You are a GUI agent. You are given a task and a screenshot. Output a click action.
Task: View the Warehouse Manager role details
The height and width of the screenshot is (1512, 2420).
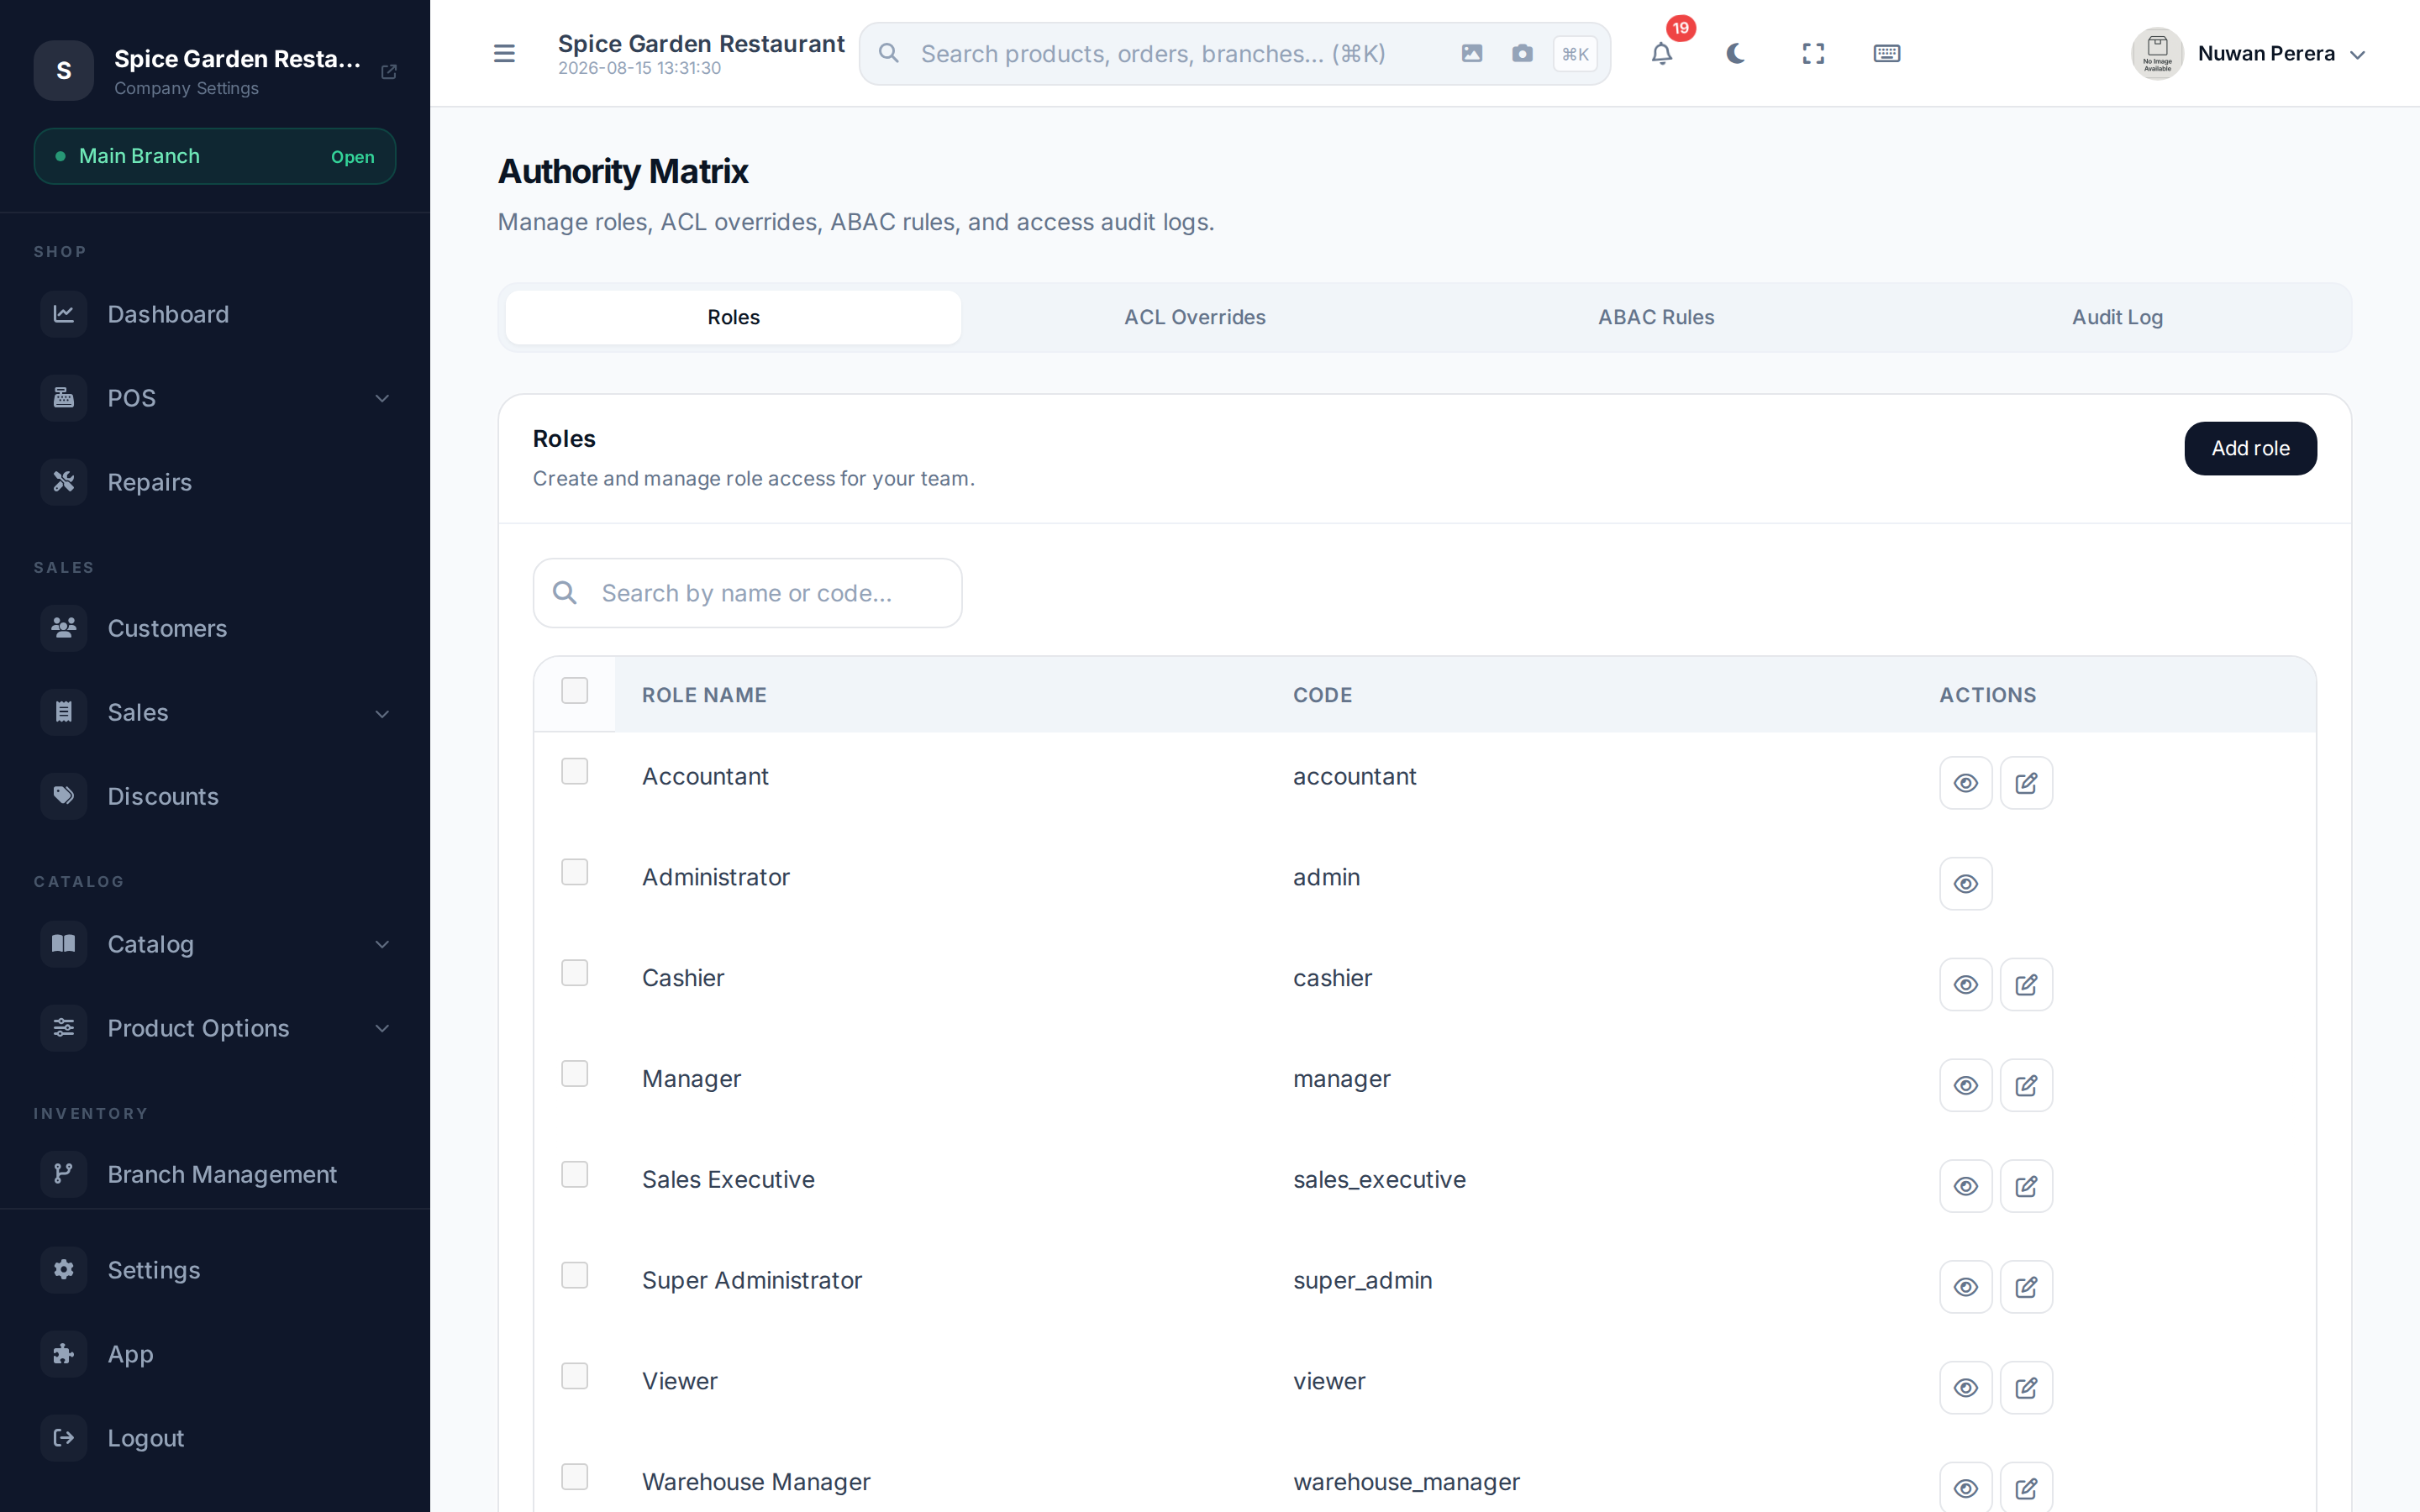pos(1966,1489)
